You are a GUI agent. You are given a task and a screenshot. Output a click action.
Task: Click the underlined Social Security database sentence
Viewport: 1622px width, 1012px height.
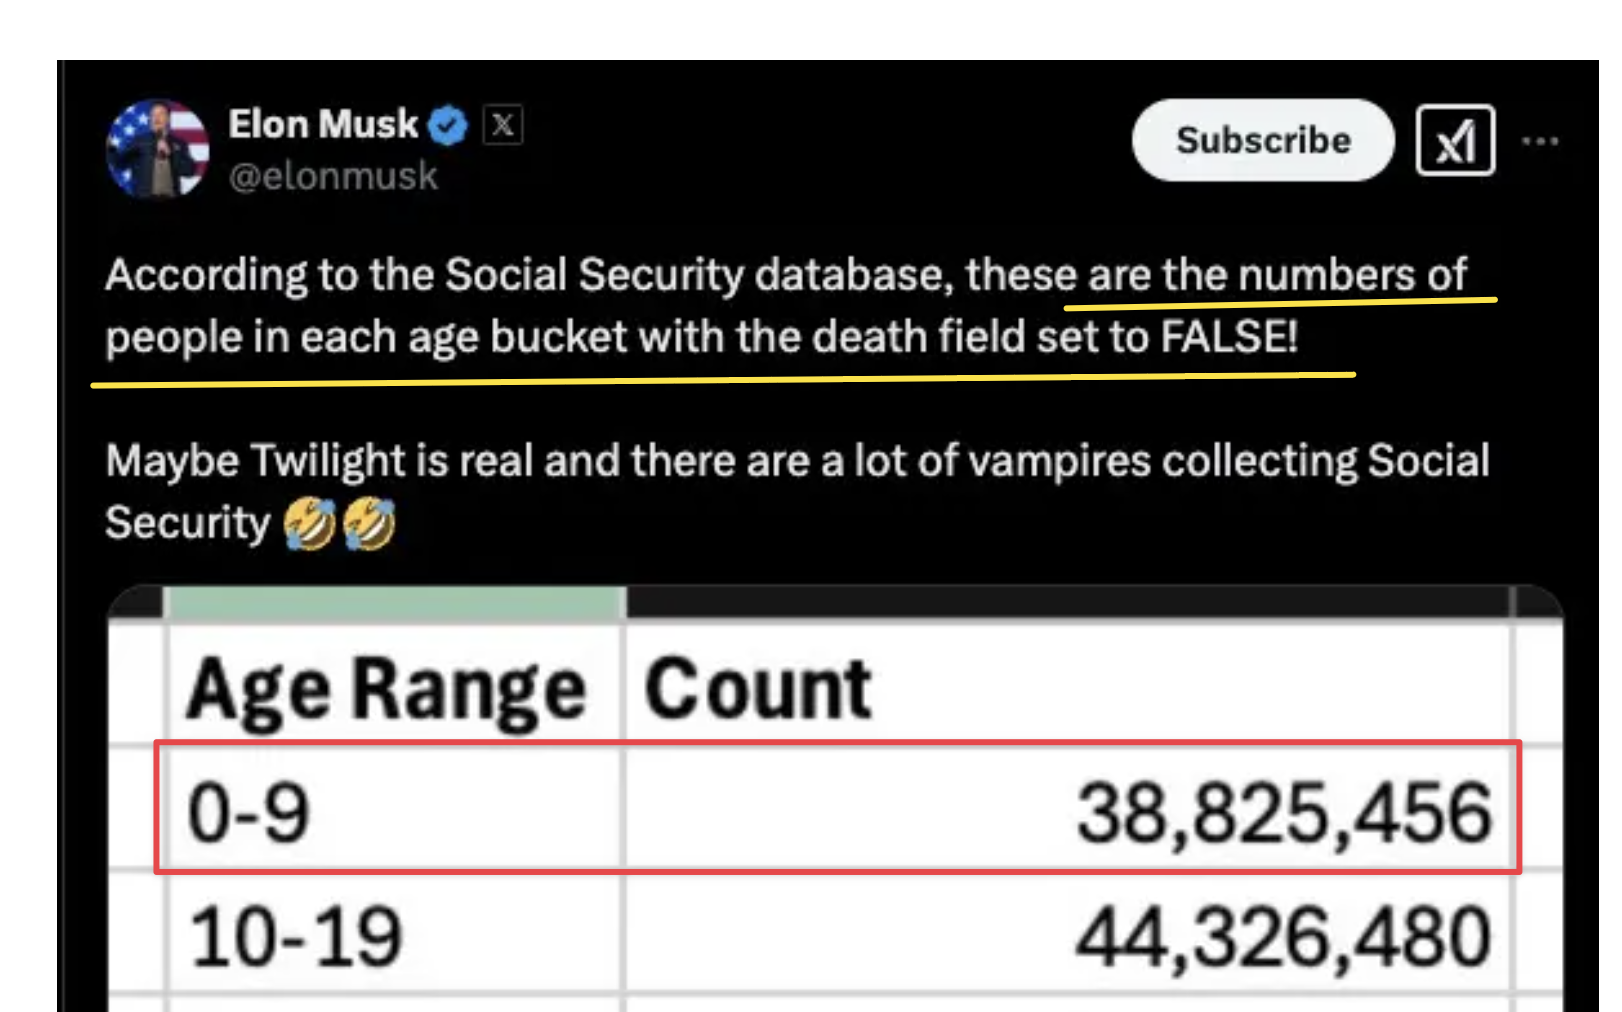point(700,306)
